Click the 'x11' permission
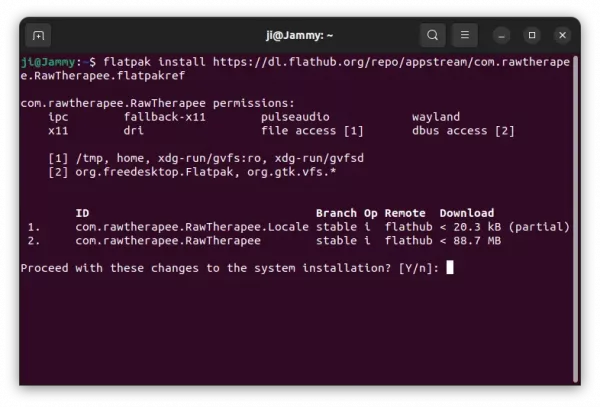Screen dimensions: 600x407 58,131
